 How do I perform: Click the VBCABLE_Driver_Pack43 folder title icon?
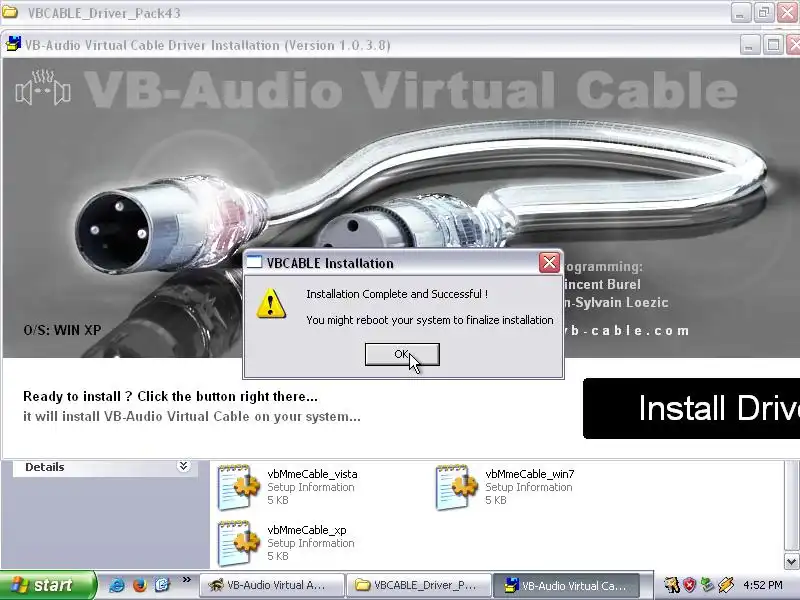click(x=10, y=12)
